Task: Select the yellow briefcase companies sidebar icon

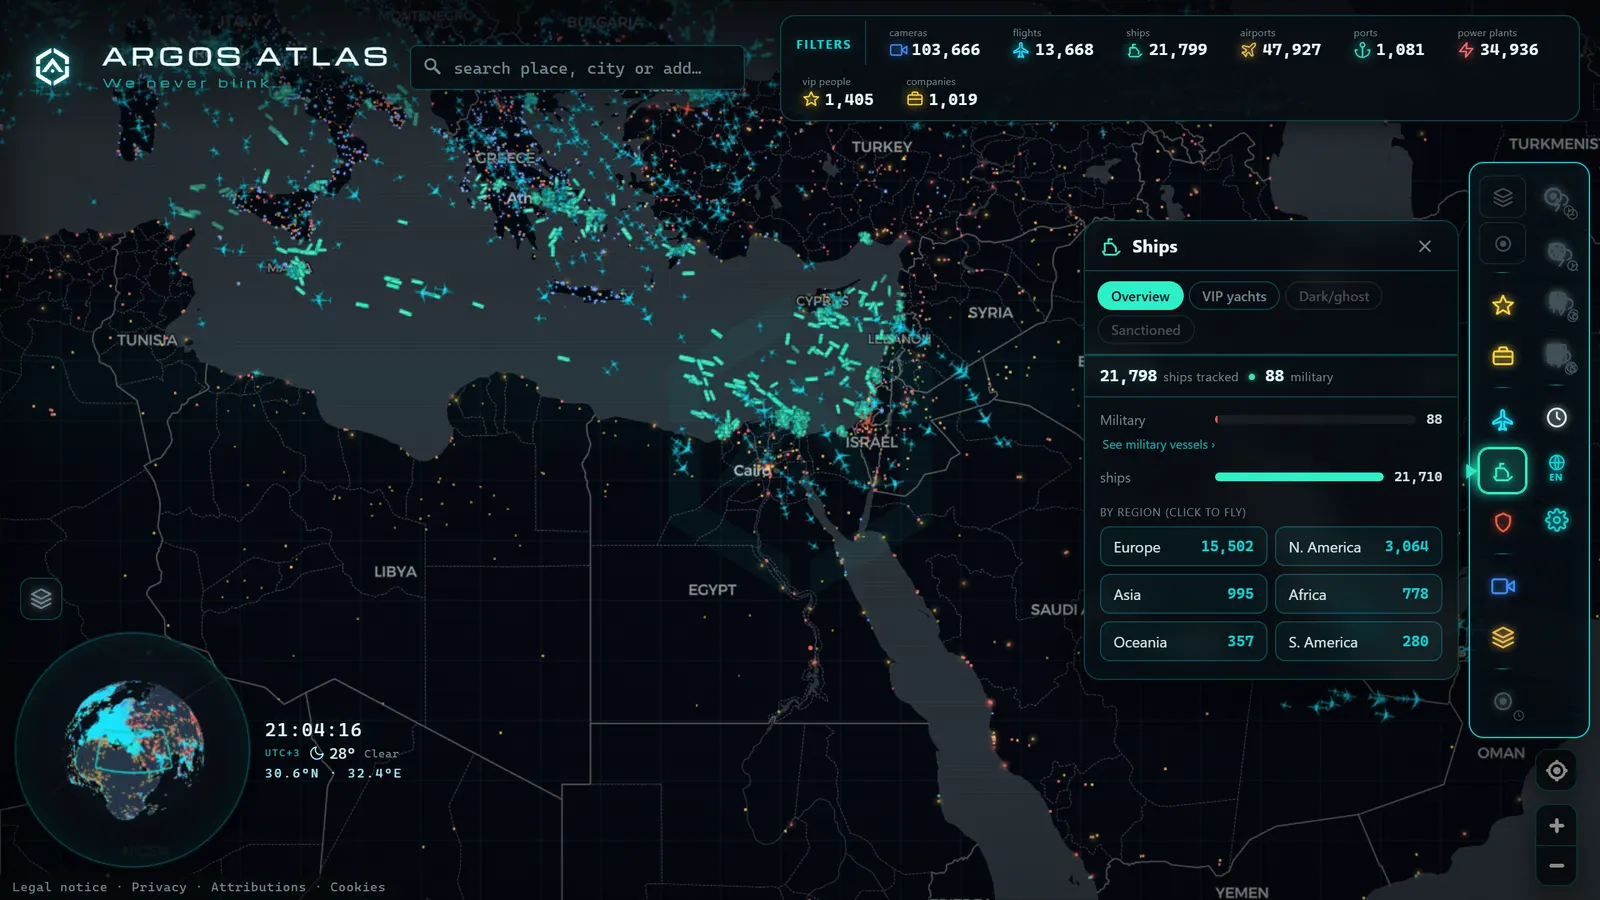Action: [1502, 356]
